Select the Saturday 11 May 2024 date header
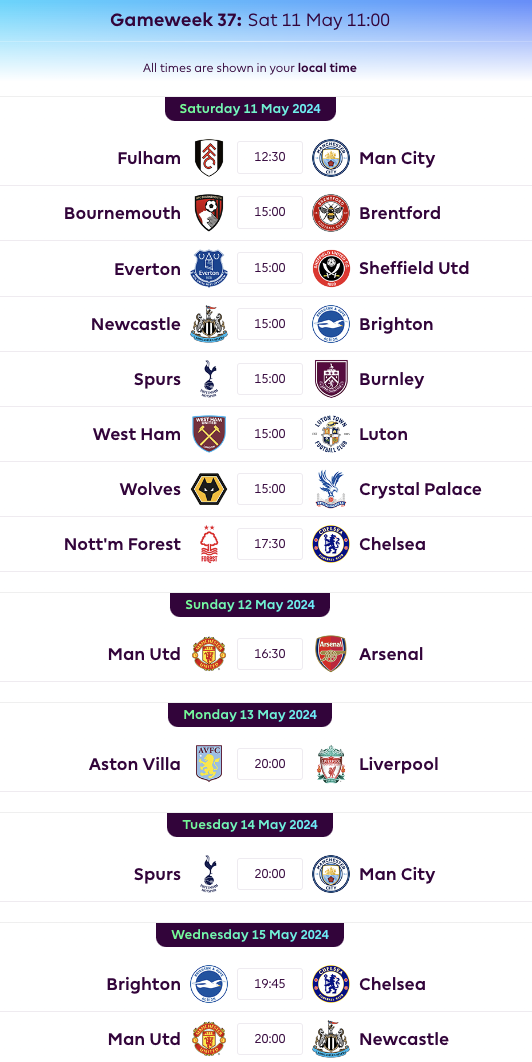This screenshot has width=532, height=1062. point(250,108)
